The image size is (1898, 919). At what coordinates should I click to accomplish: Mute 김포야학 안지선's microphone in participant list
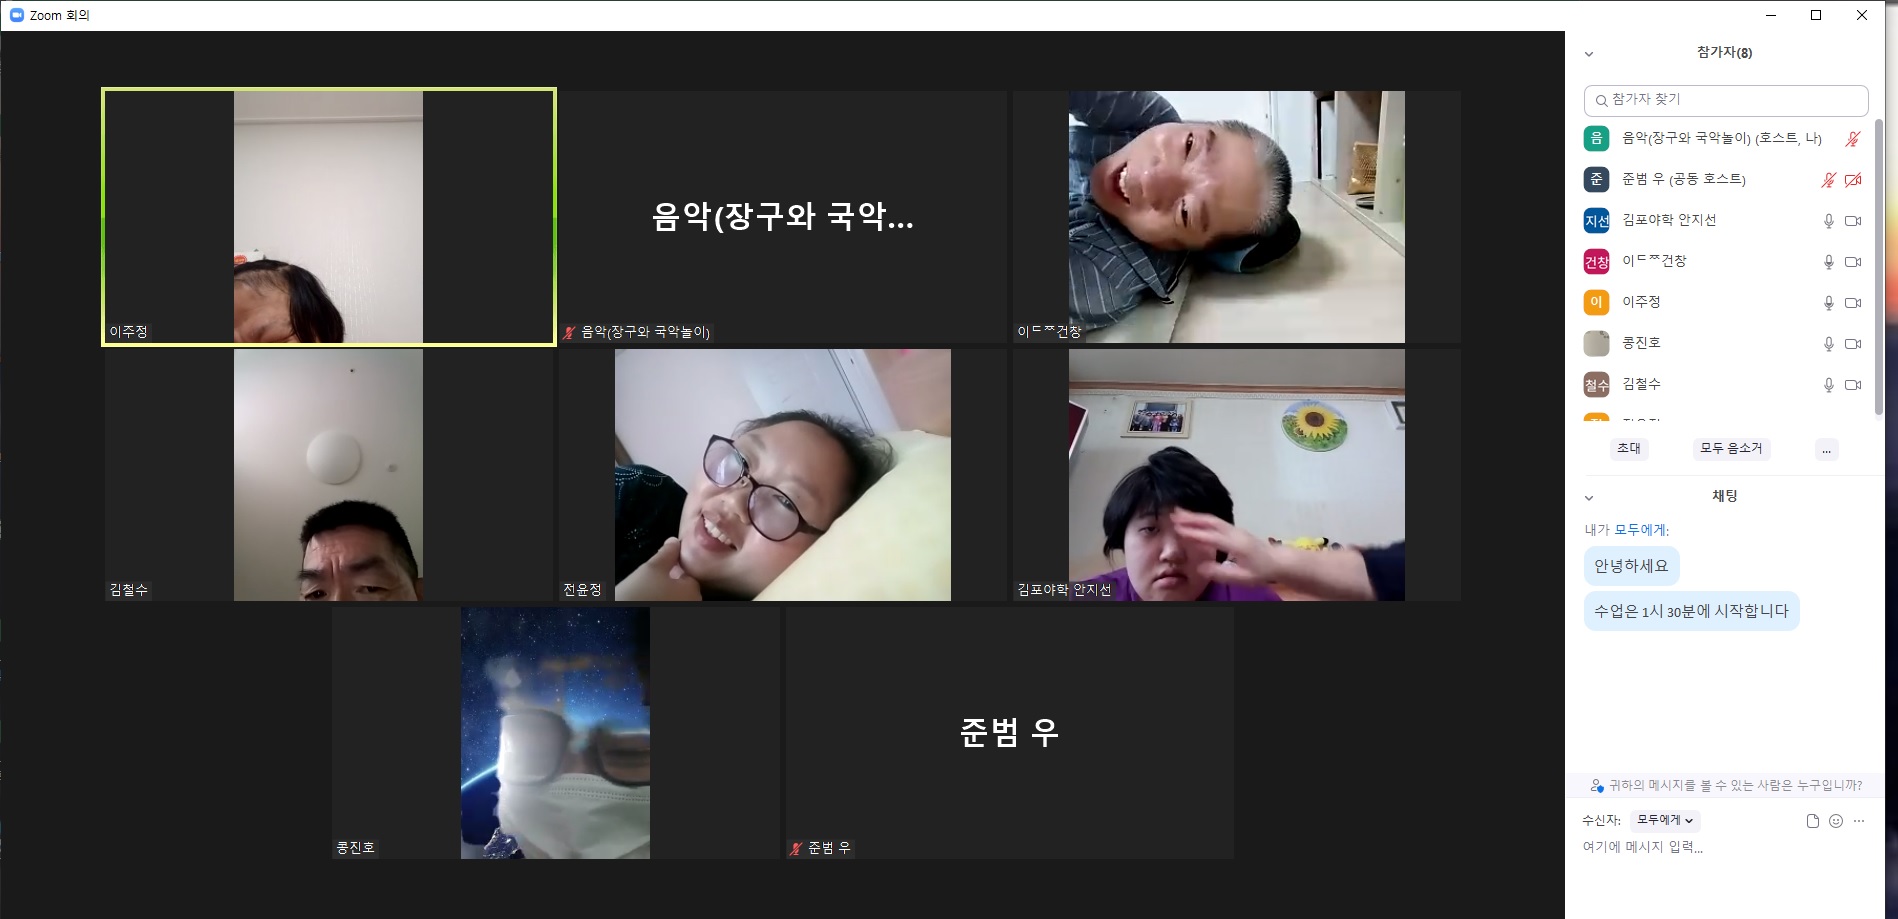pos(1828,221)
